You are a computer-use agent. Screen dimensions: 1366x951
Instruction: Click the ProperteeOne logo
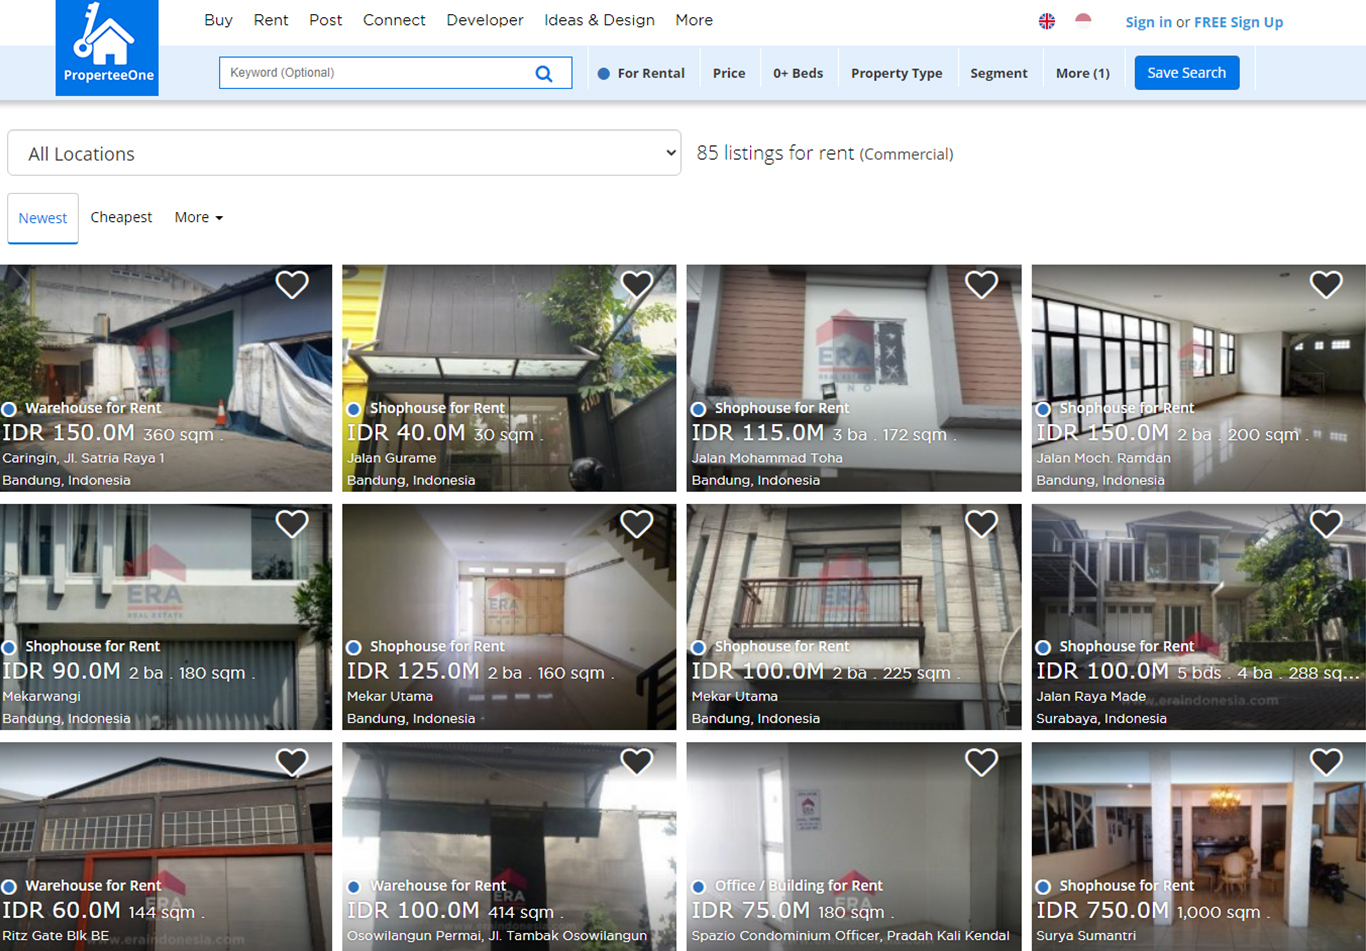(x=107, y=47)
